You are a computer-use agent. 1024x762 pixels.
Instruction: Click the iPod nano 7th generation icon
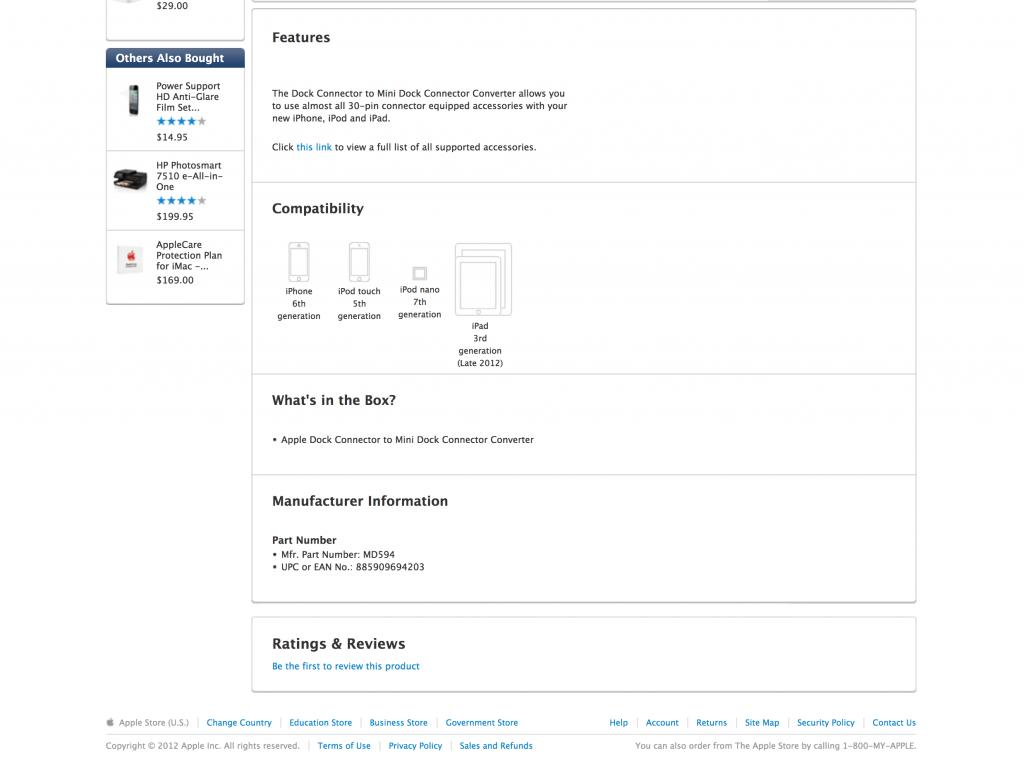coord(420,273)
